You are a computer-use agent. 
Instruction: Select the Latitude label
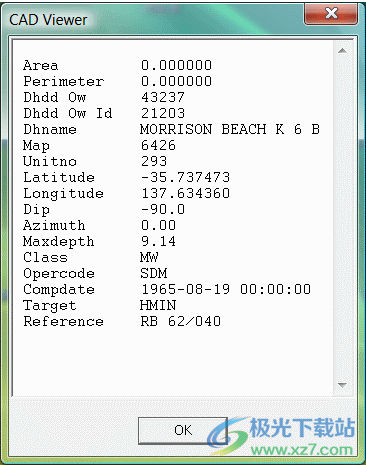59,177
